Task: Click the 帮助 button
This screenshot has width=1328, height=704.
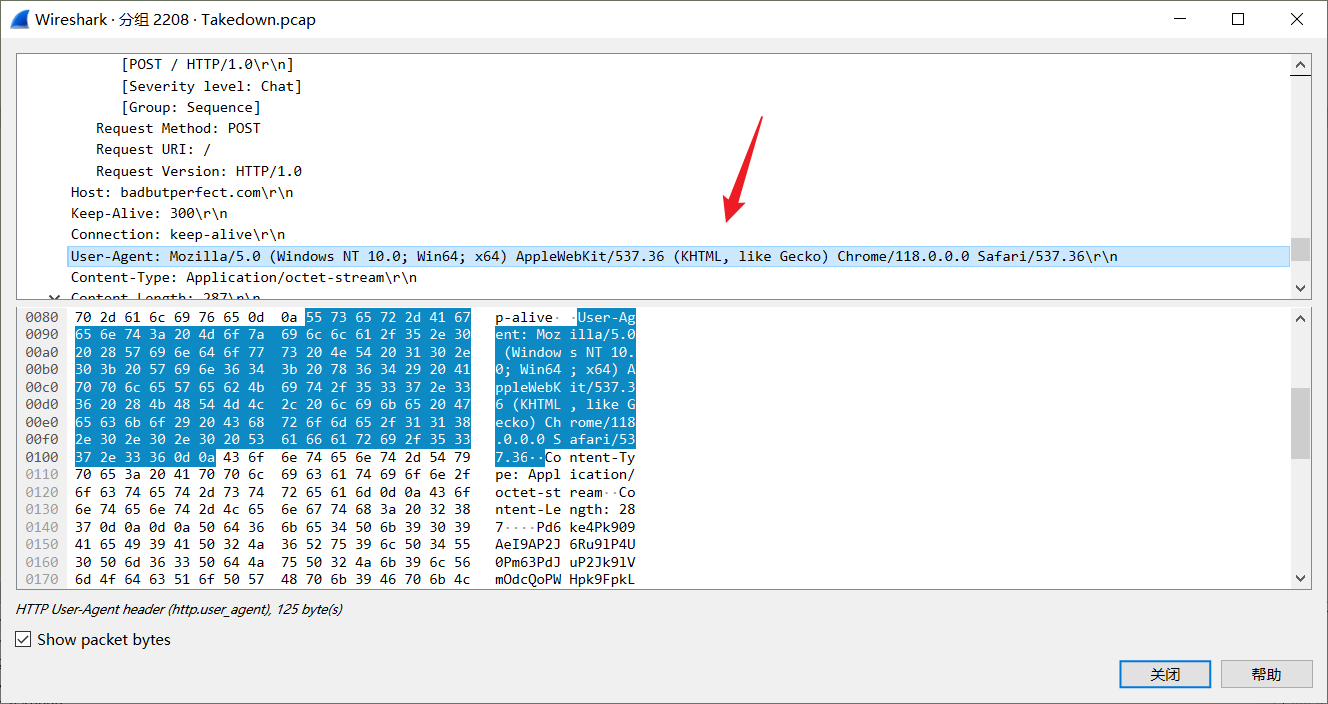Action: 1266,674
